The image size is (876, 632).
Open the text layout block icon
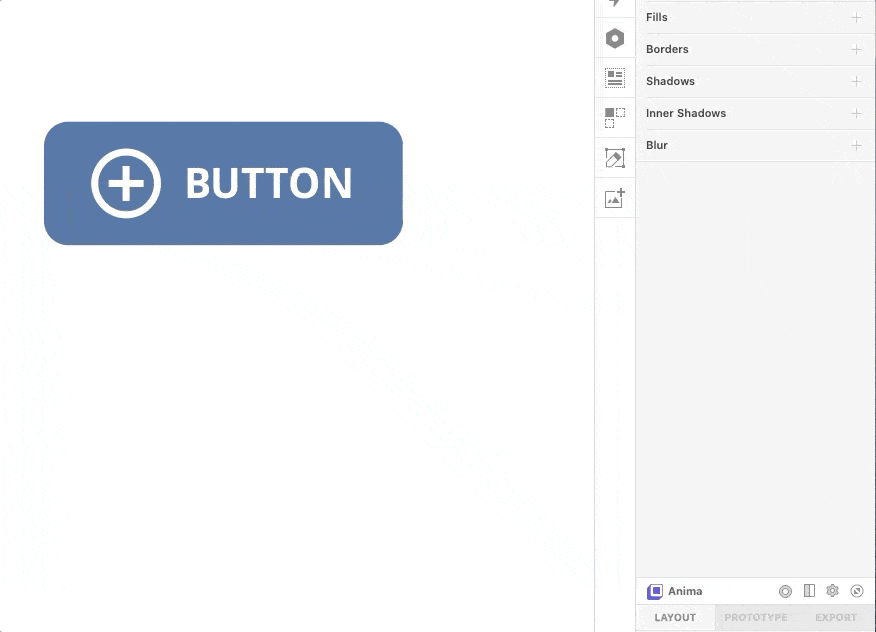[x=615, y=78]
